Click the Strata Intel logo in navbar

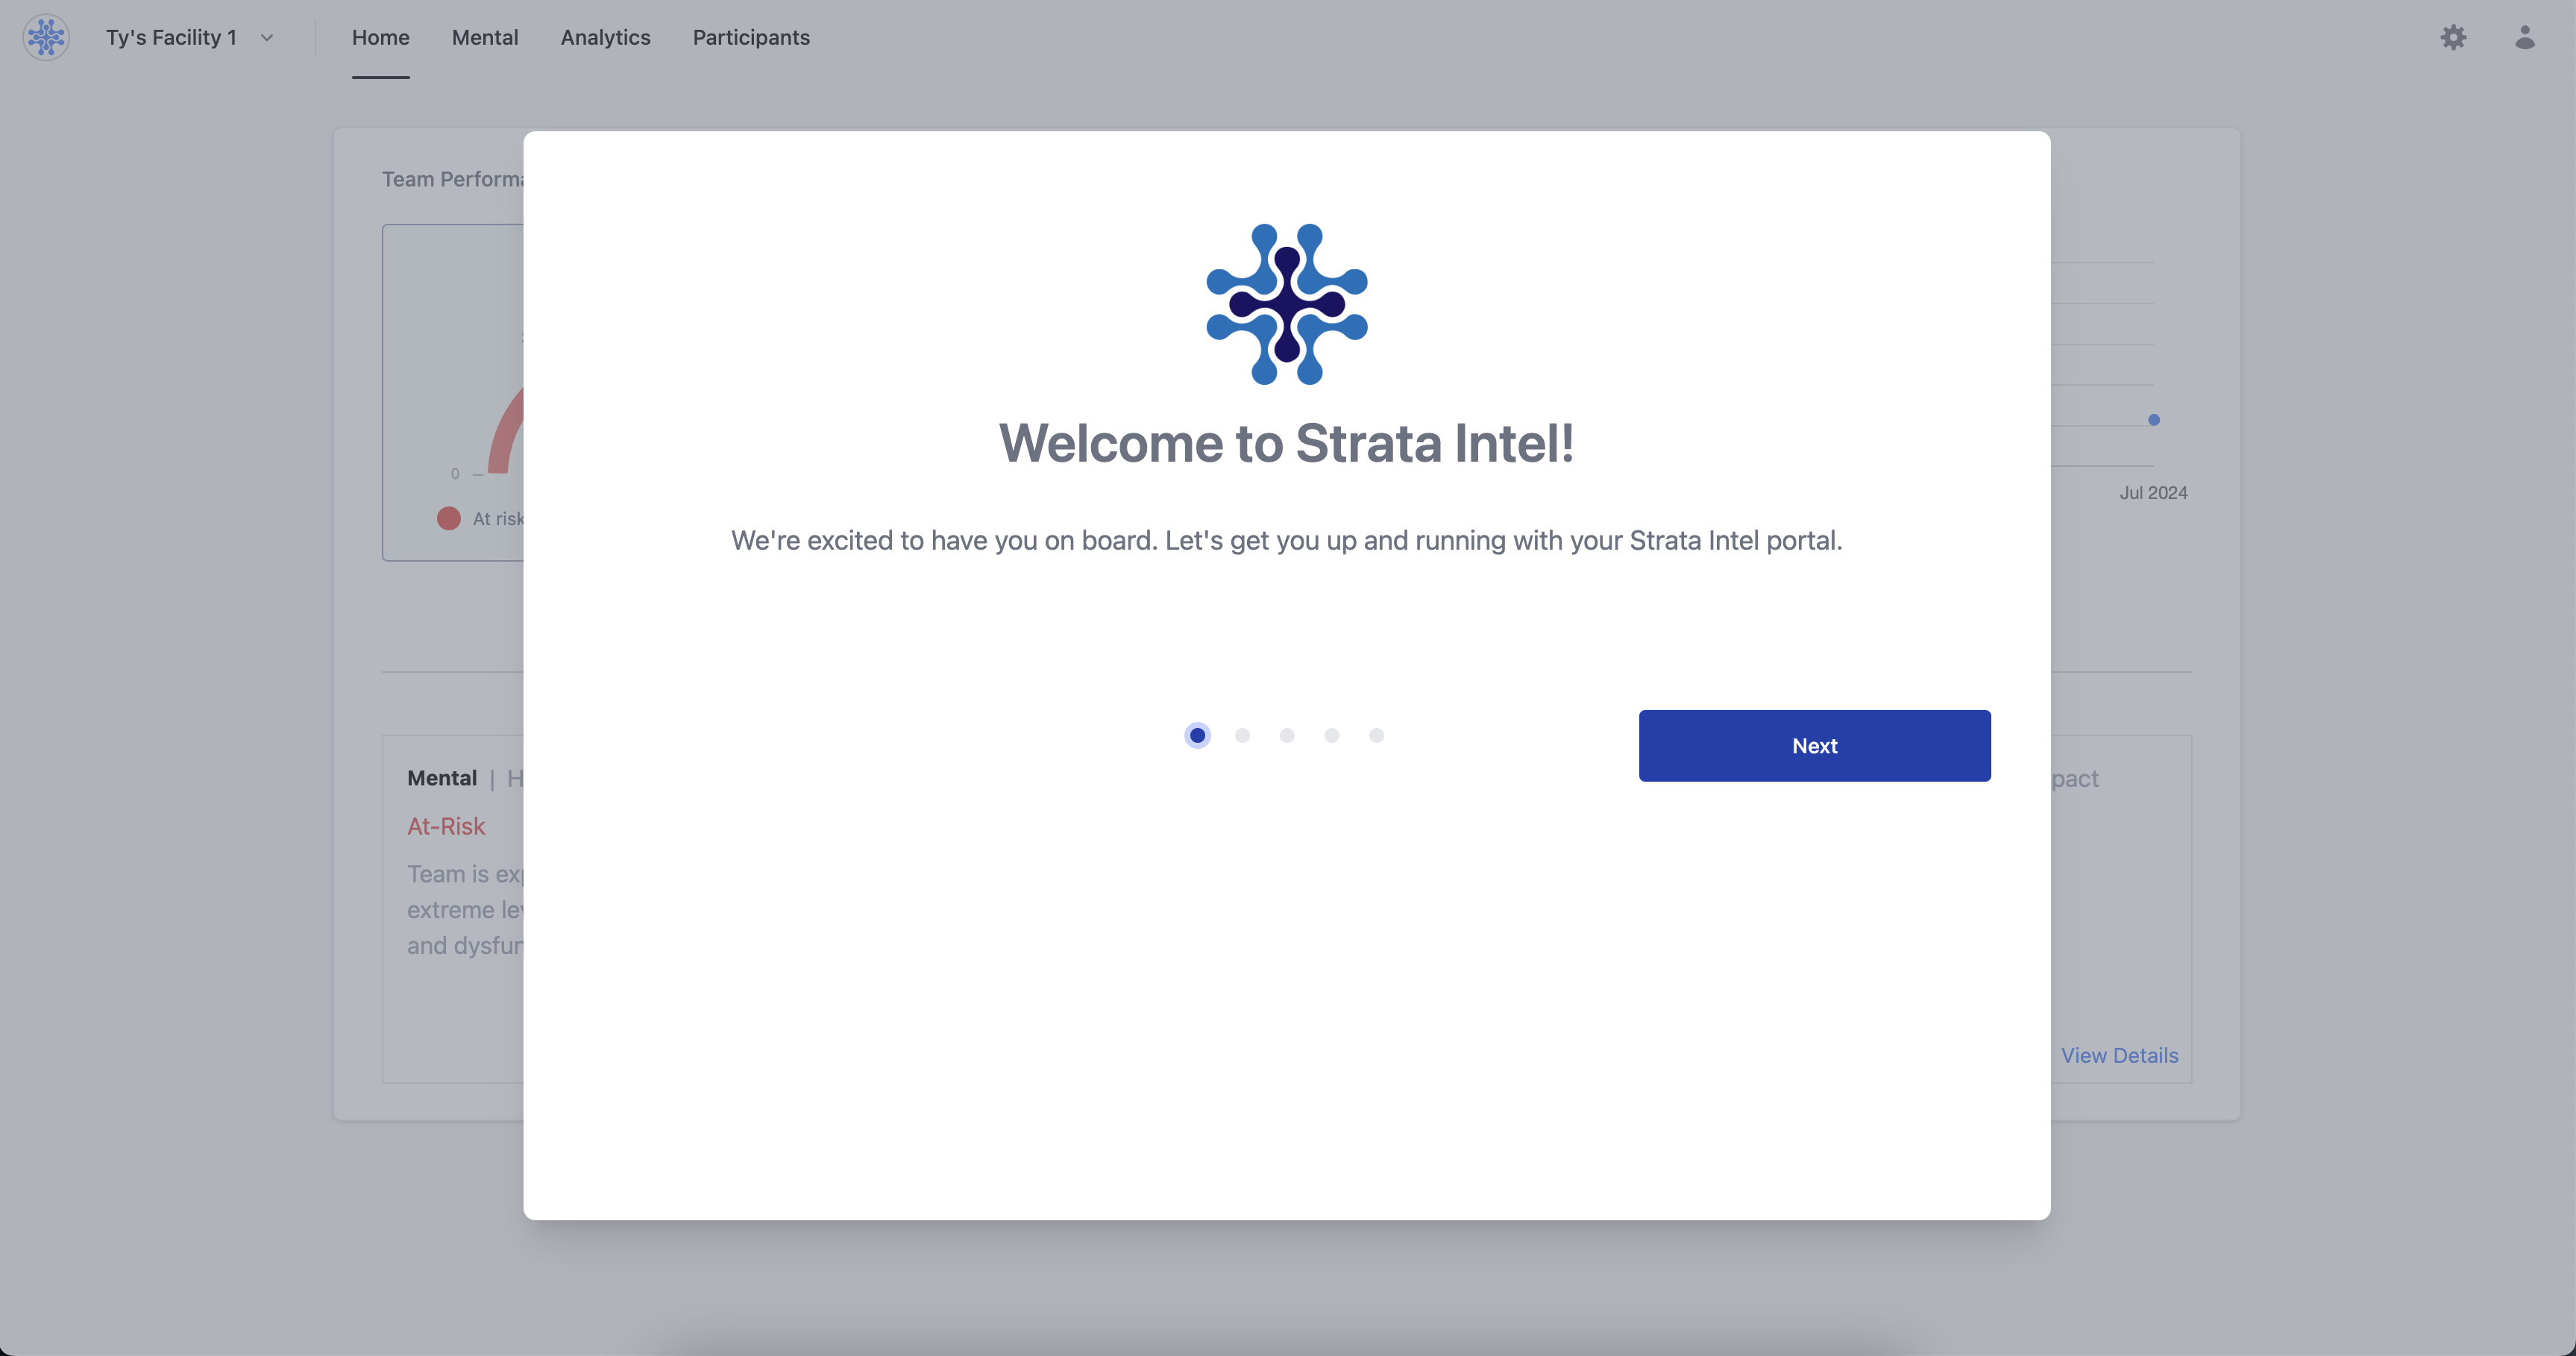[46, 38]
